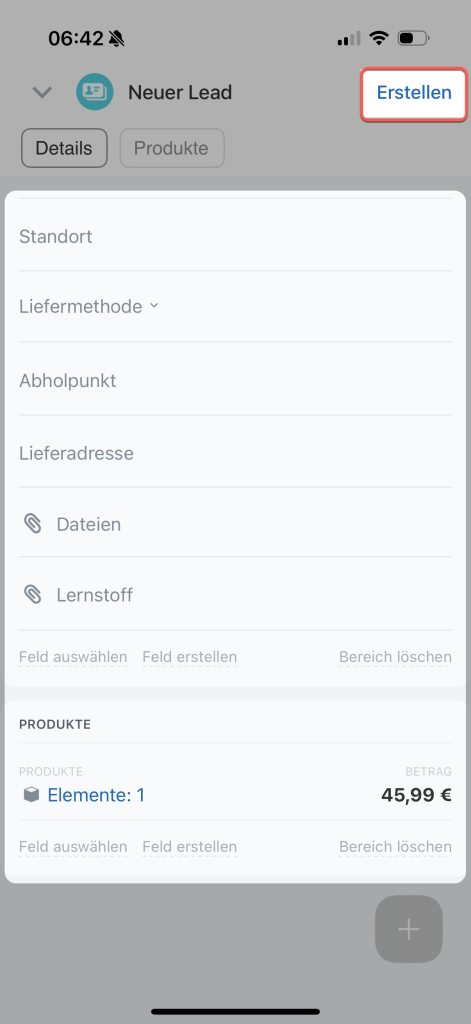Tap Bereich löschen under Lernstoff
471x1024 pixels.
coord(395,656)
